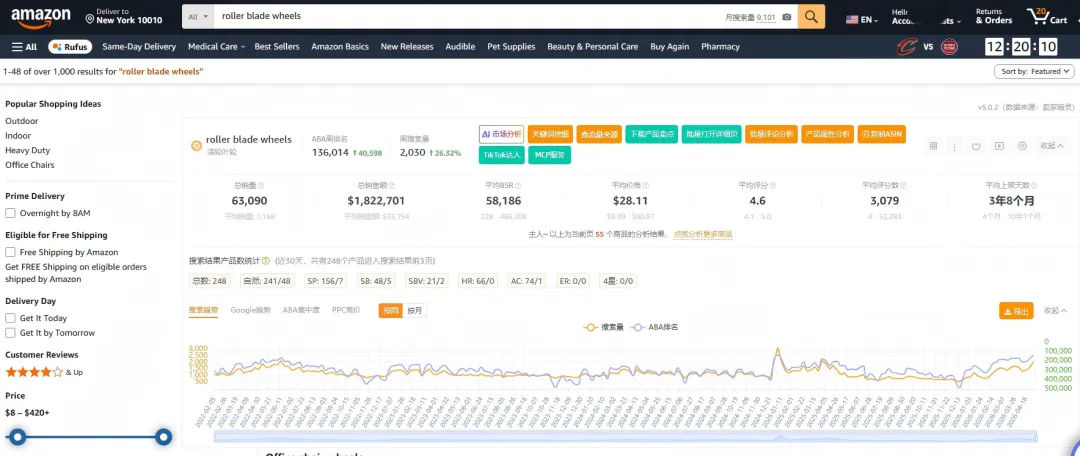Click the Outdoor shopping idea
1080x456 pixels.
coord(21,121)
